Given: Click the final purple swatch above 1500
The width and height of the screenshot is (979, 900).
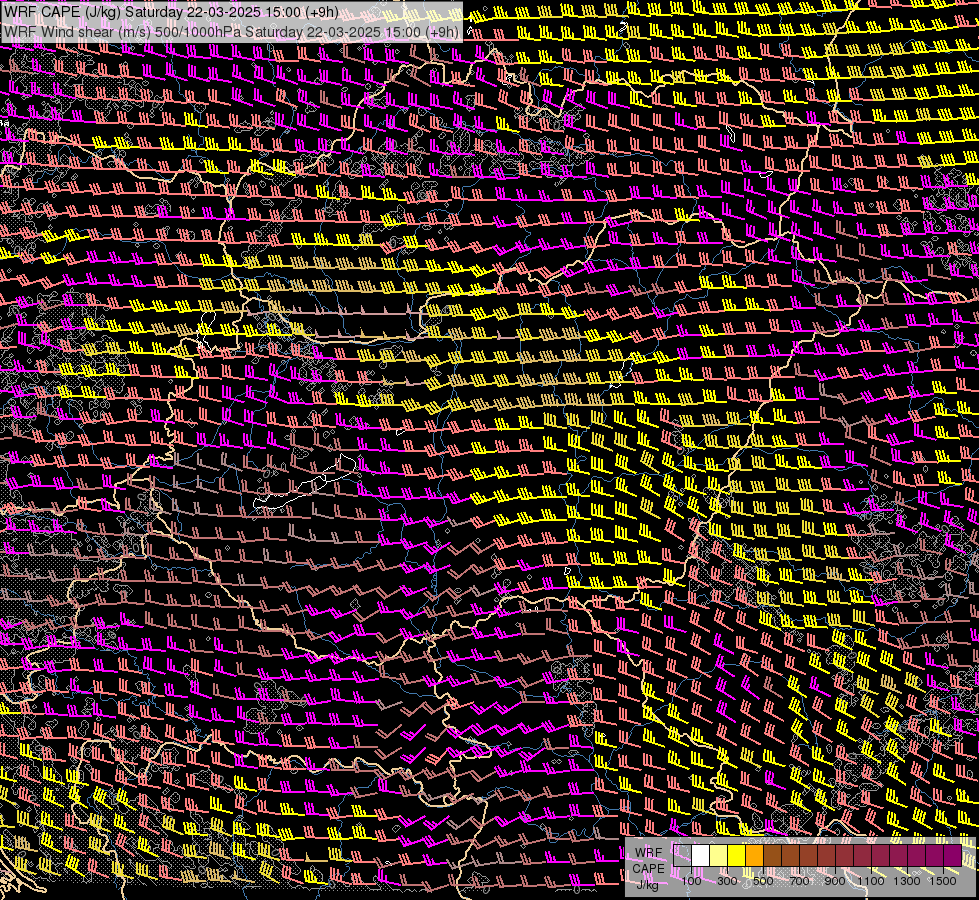Looking at the screenshot, I should point(953,856).
